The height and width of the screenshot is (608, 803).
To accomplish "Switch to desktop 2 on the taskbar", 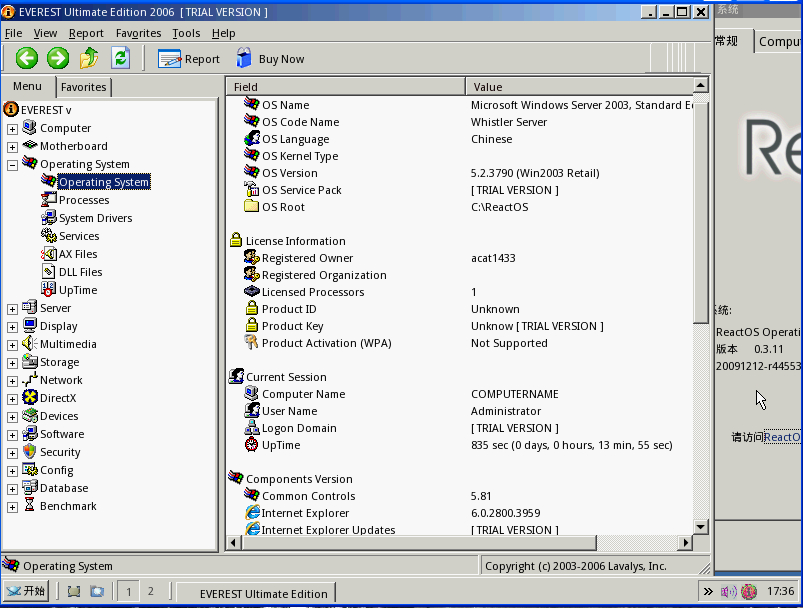I will click(x=151, y=592).
